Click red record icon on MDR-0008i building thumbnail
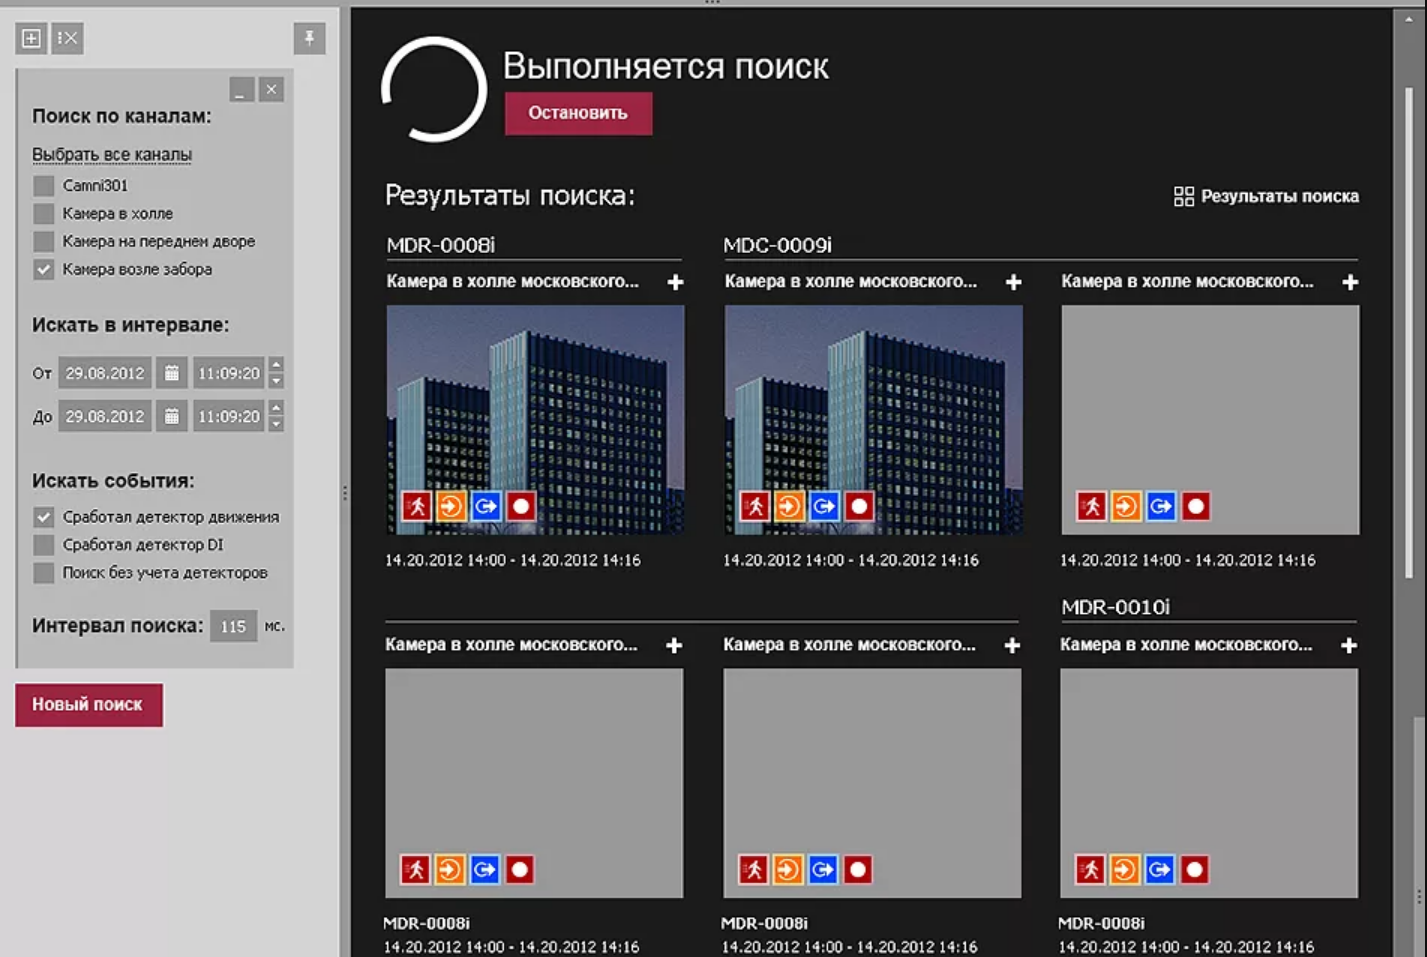Screen dimensions: 1427x957 click(521, 506)
